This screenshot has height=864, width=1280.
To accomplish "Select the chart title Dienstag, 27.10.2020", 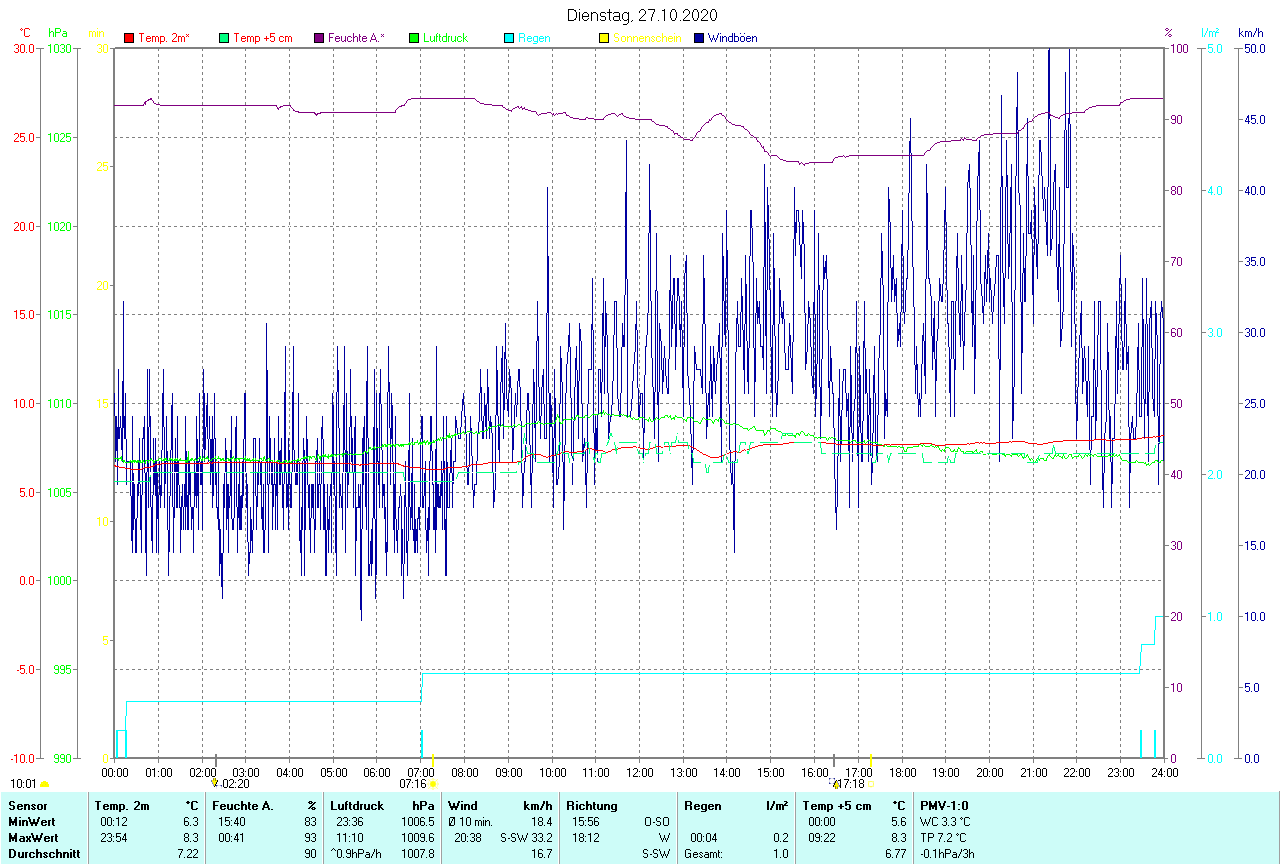I will (x=641, y=15).
